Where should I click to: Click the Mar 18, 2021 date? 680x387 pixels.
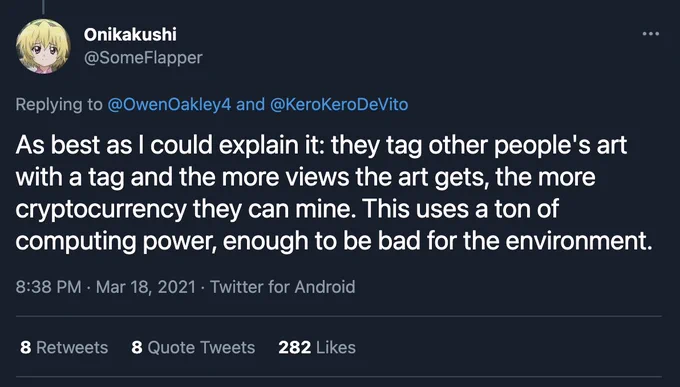tap(146, 287)
